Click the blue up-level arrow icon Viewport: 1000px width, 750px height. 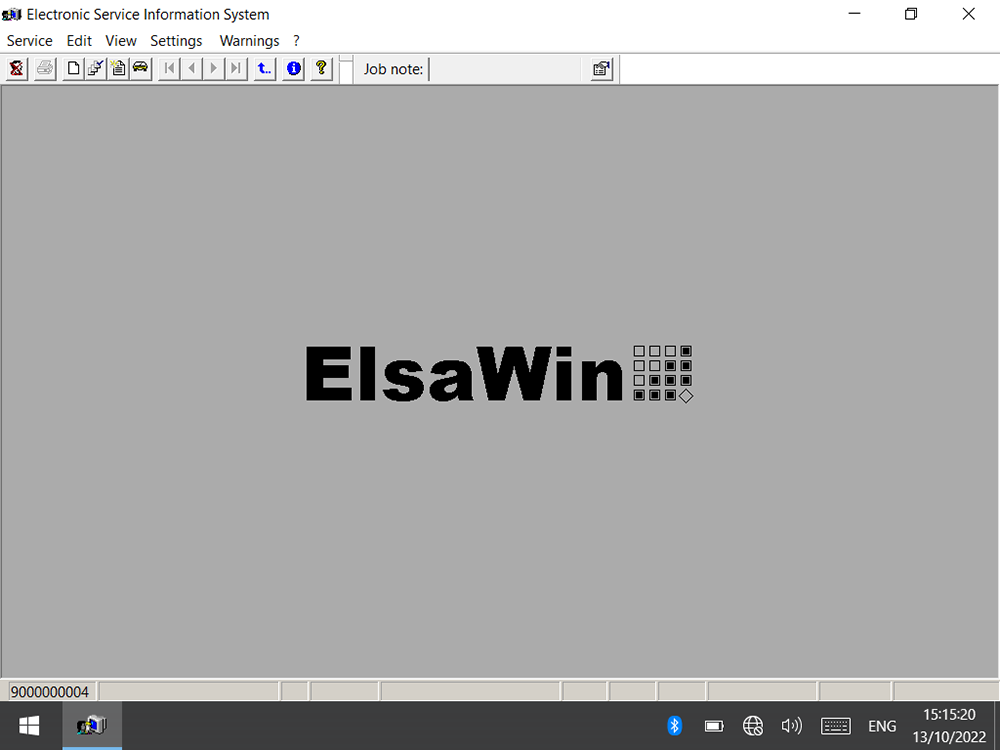tap(265, 68)
